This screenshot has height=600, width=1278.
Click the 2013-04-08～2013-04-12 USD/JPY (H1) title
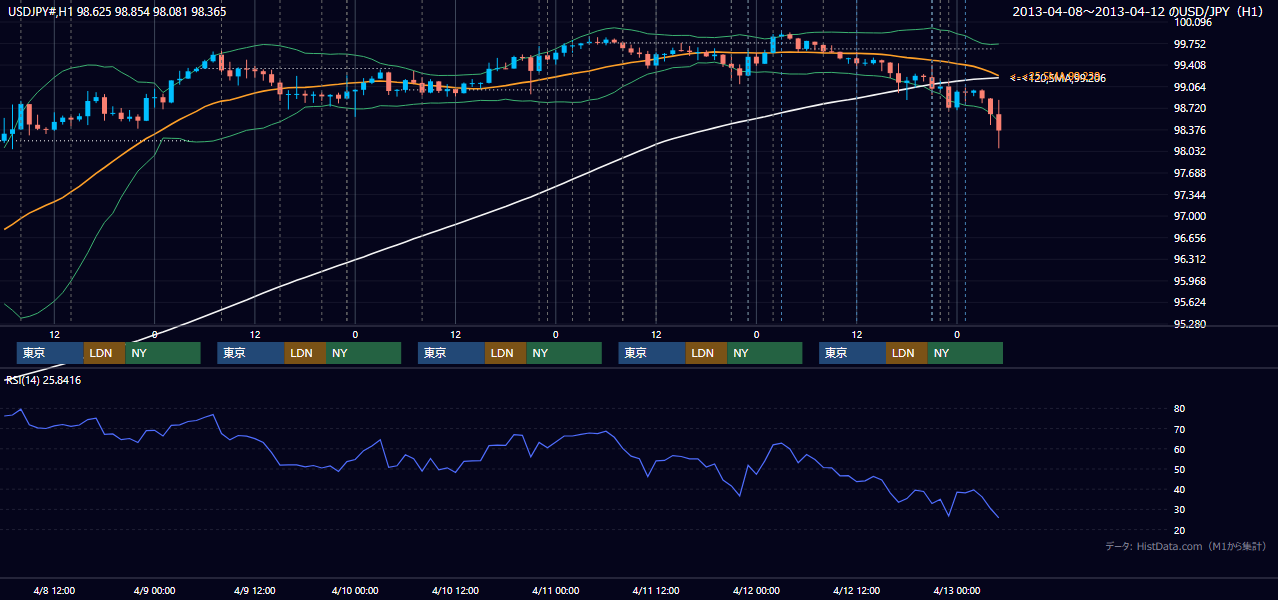pyautogui.click(x=1138, y=12)
